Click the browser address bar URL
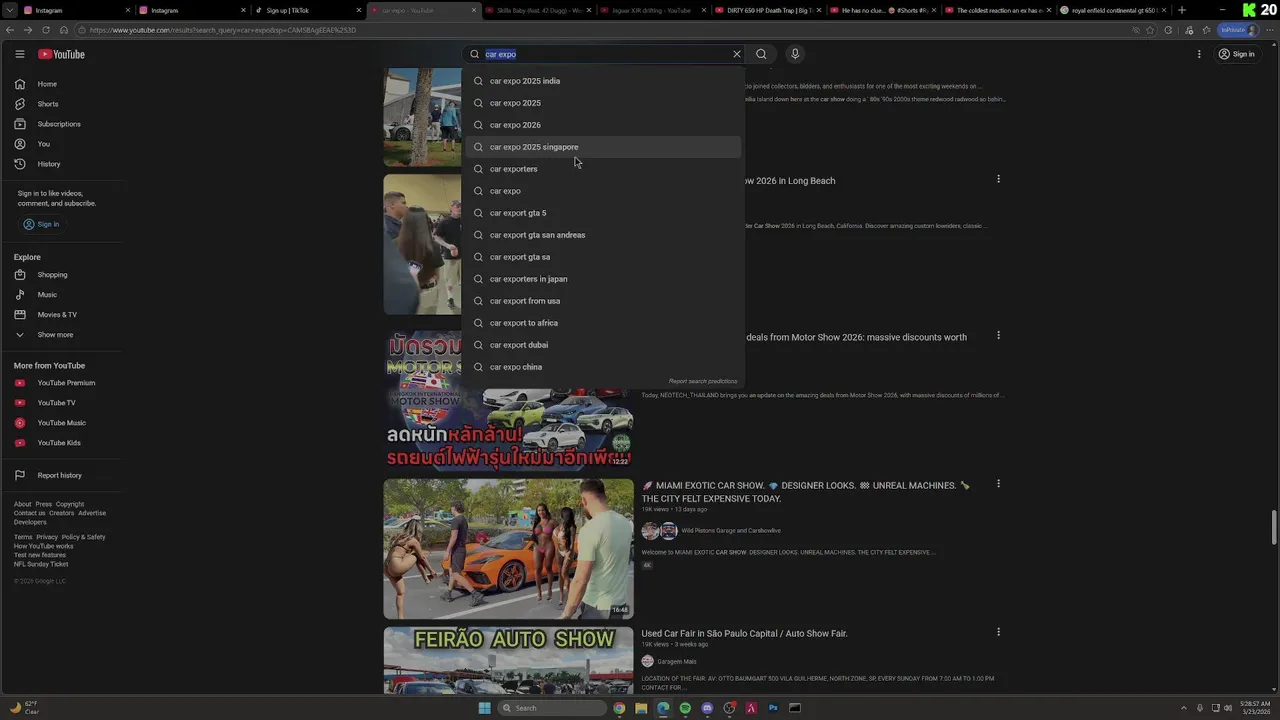 (222, 30)
